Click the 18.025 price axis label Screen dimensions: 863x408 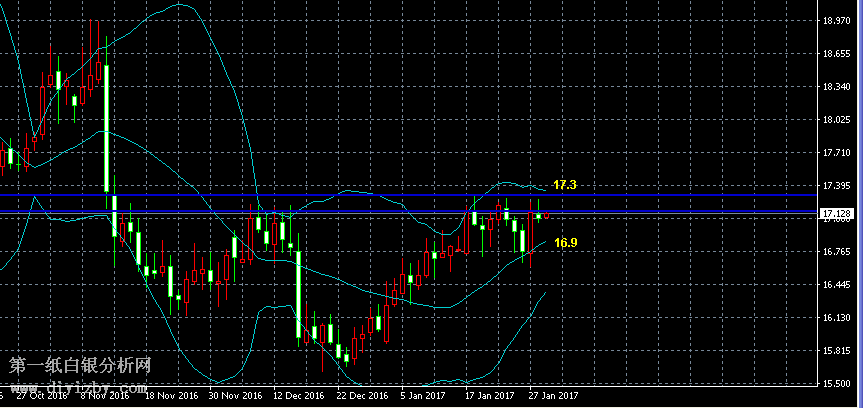[x=836, y=120]
